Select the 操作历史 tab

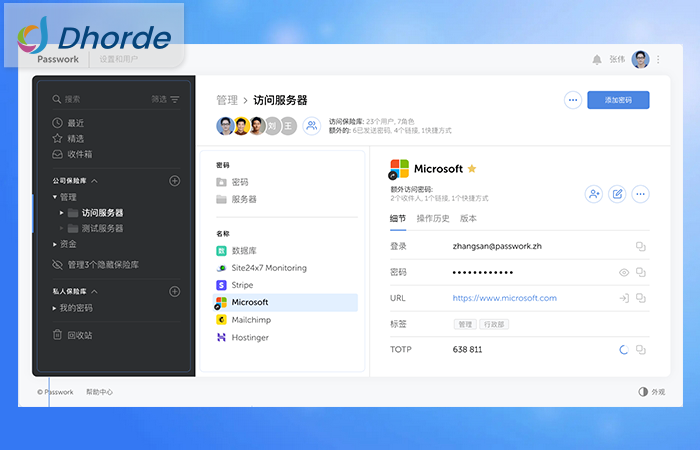click(433, 219)
